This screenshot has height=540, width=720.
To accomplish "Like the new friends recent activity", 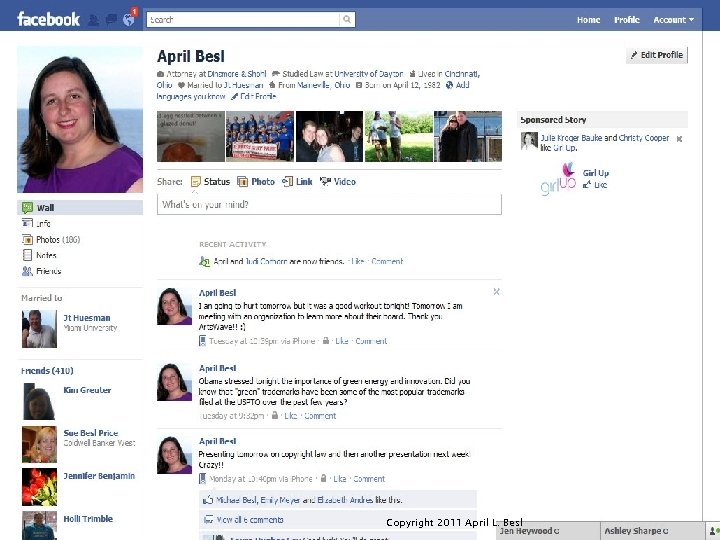I will coord(357,261).
